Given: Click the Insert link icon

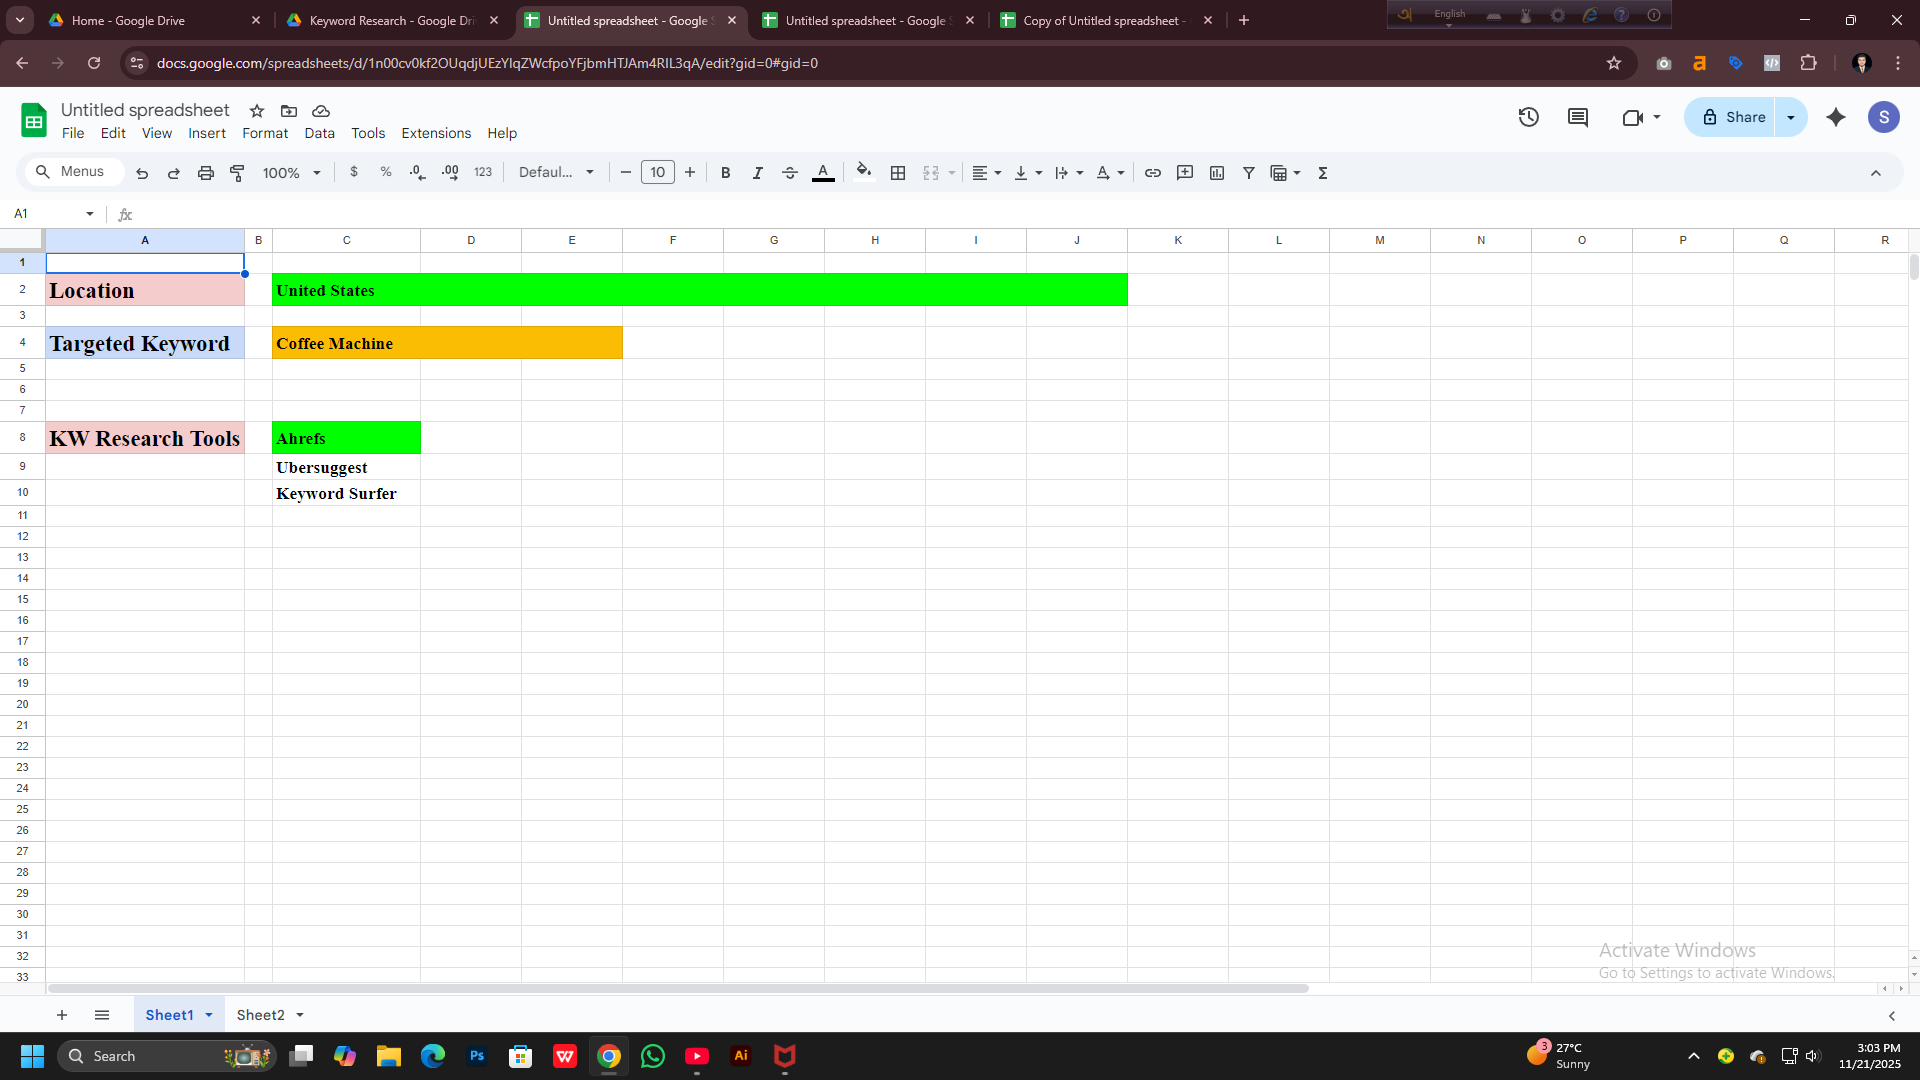Looking at the screenshot, I should [x=1152, y=173].
